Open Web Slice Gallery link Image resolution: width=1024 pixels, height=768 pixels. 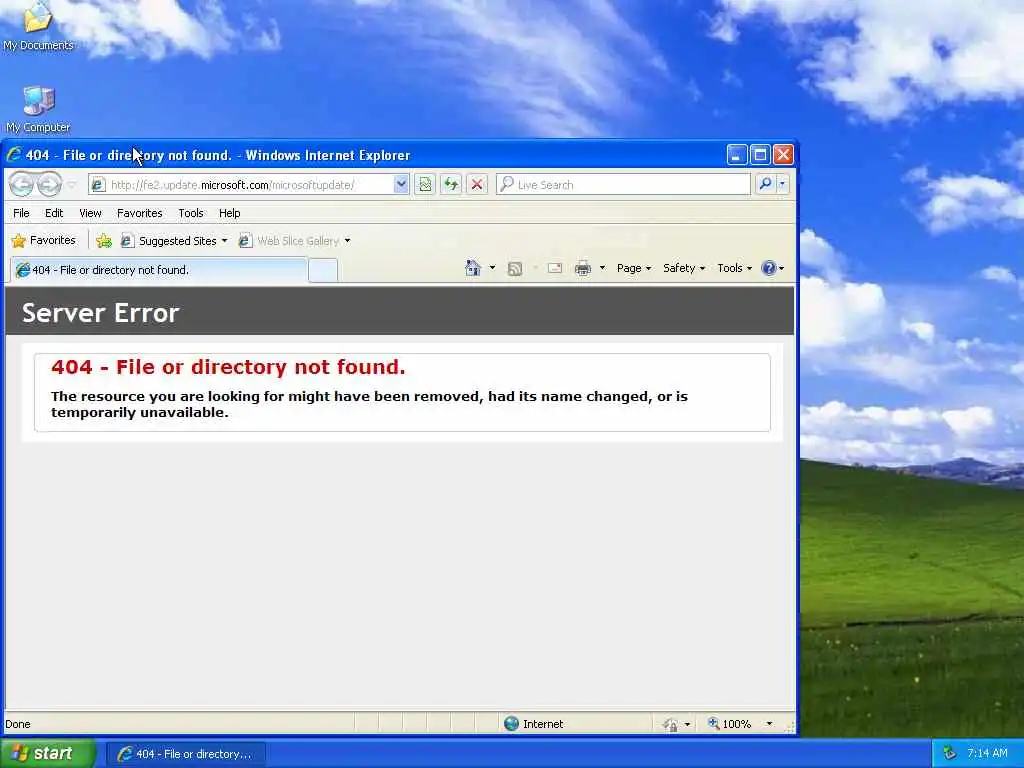click(x=289, y=241)
